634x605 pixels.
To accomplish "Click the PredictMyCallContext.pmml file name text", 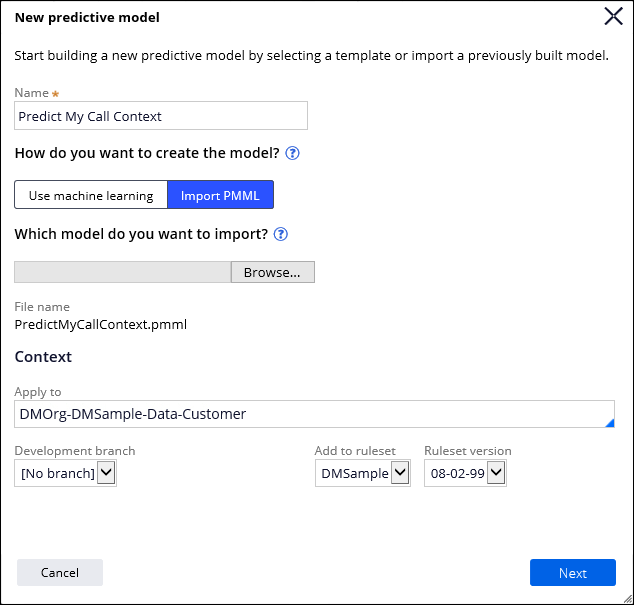I will (x=101, y=324).
